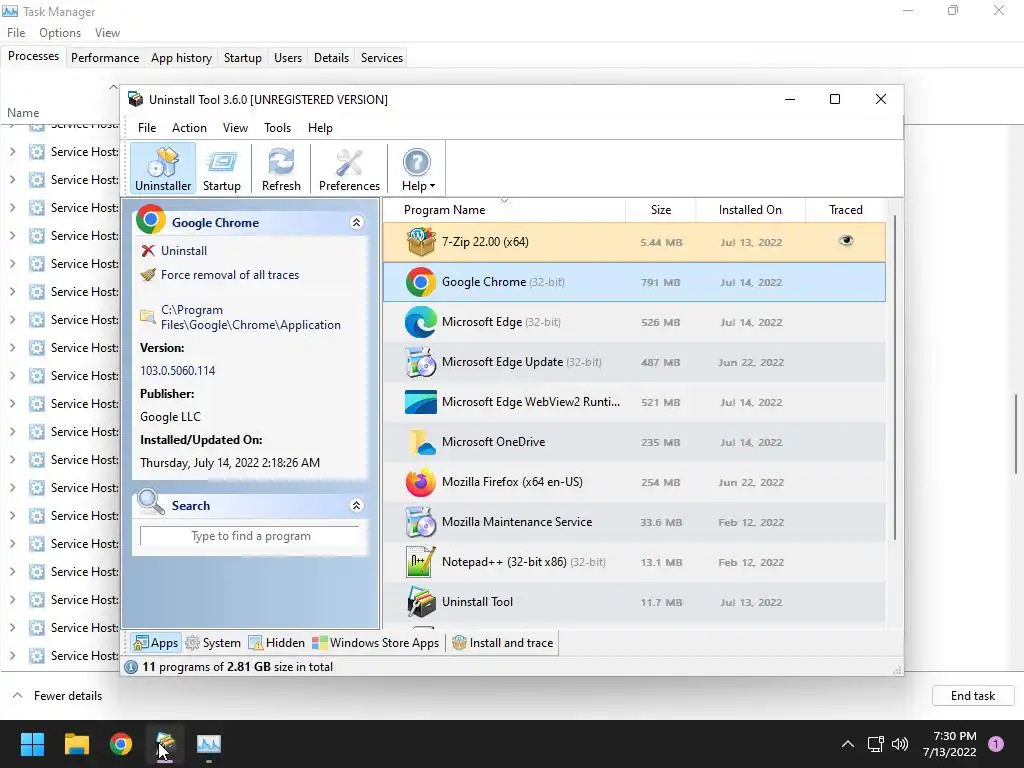
Task: Collapse the Search panel
Action: pyautogui.click(x=357, y=505)
